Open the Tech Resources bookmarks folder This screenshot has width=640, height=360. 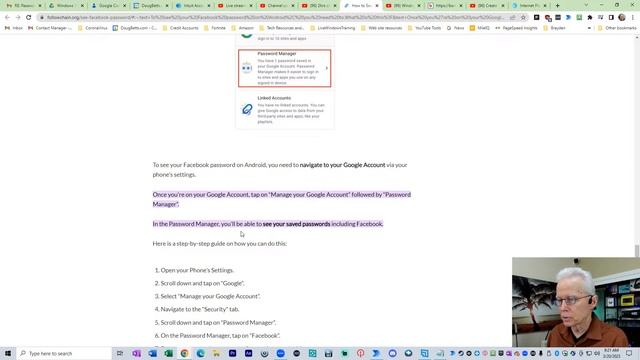click(x=281, y=28)
